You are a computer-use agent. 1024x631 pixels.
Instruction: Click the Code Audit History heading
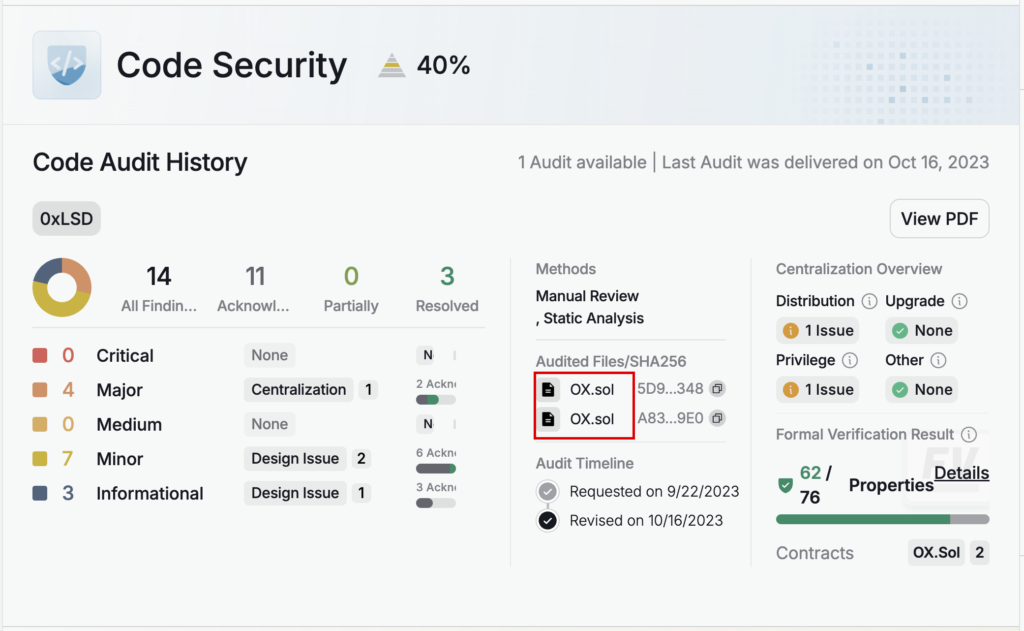pos(140,162)
